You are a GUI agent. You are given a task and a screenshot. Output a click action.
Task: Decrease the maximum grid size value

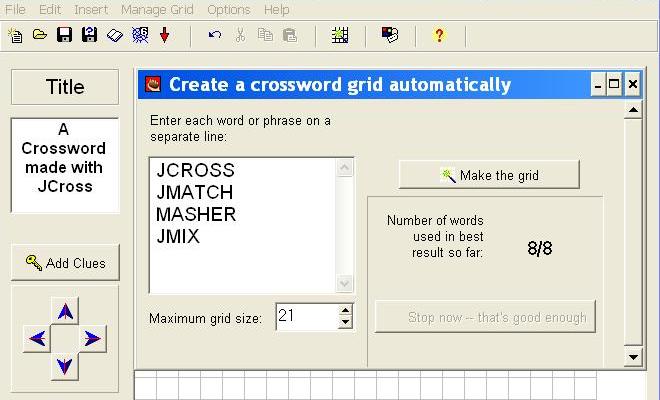(345, 323)
